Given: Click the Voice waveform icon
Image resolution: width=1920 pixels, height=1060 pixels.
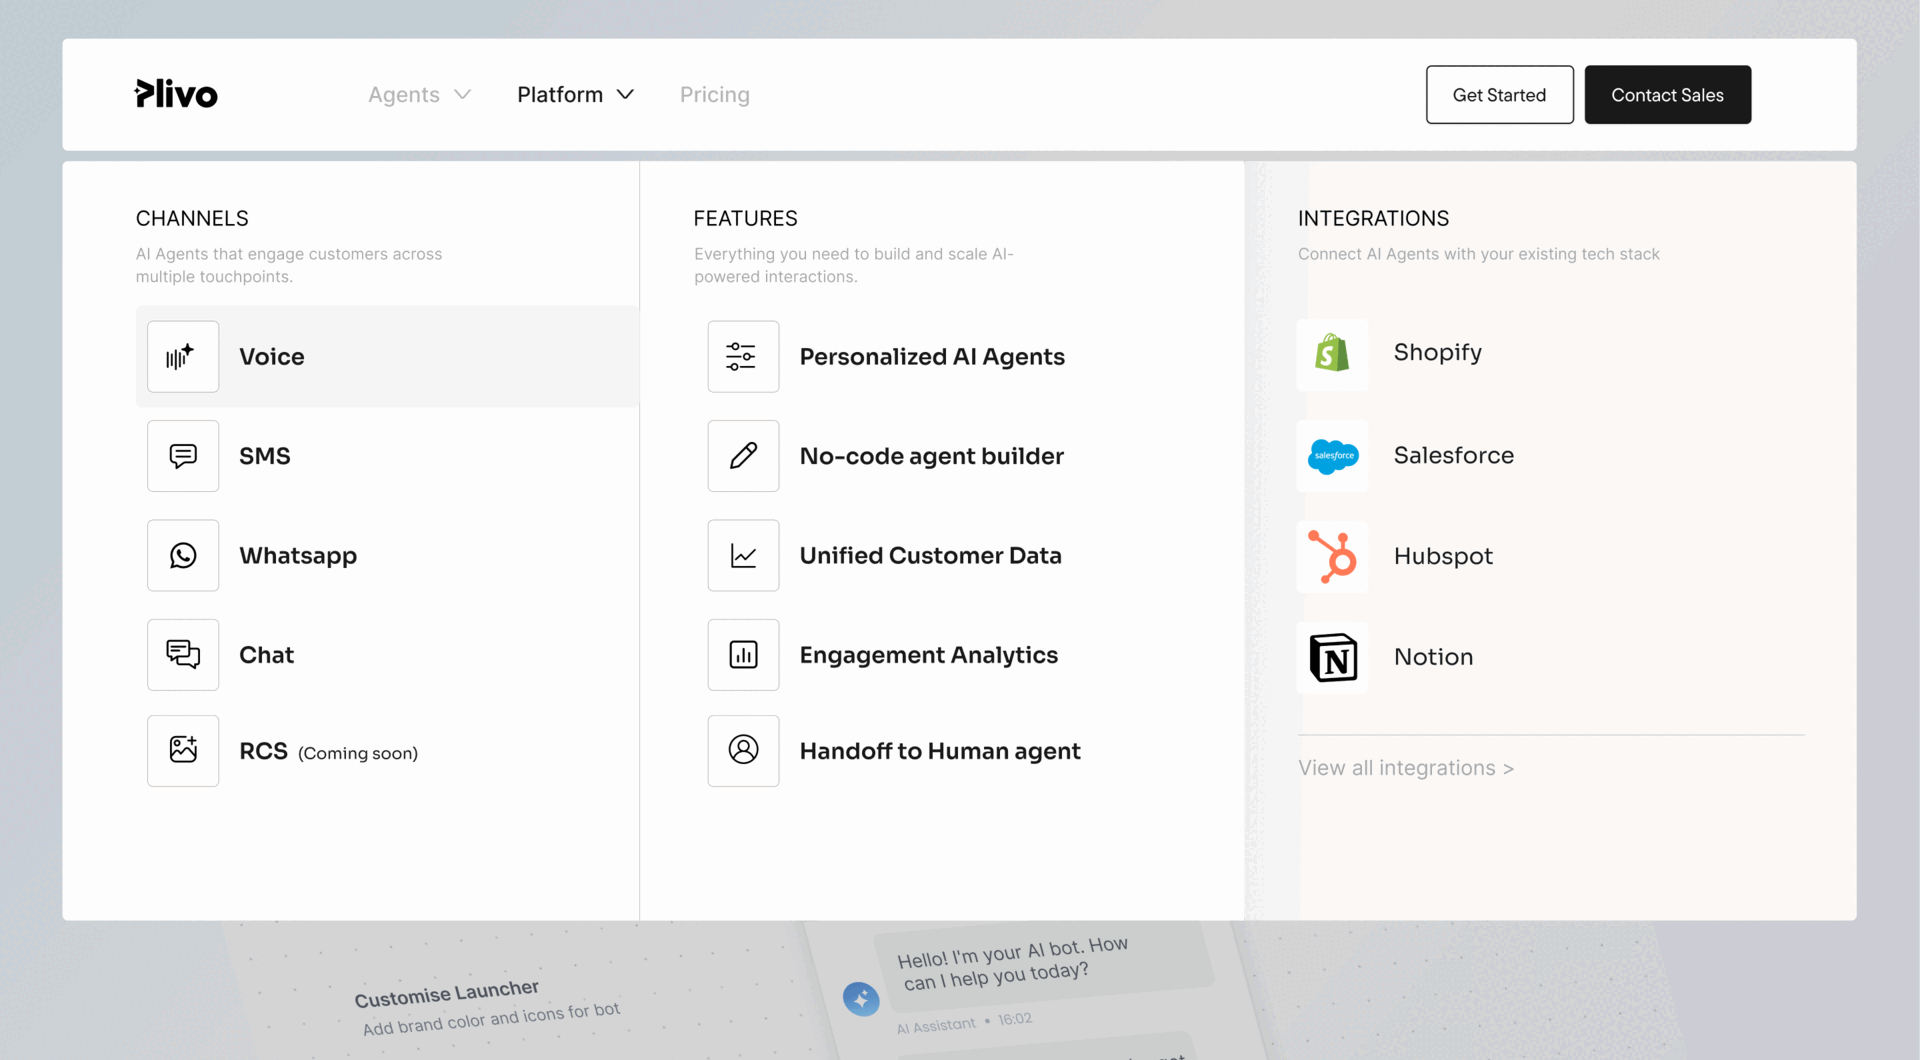Looking at the screenshot, I should 182,357.
